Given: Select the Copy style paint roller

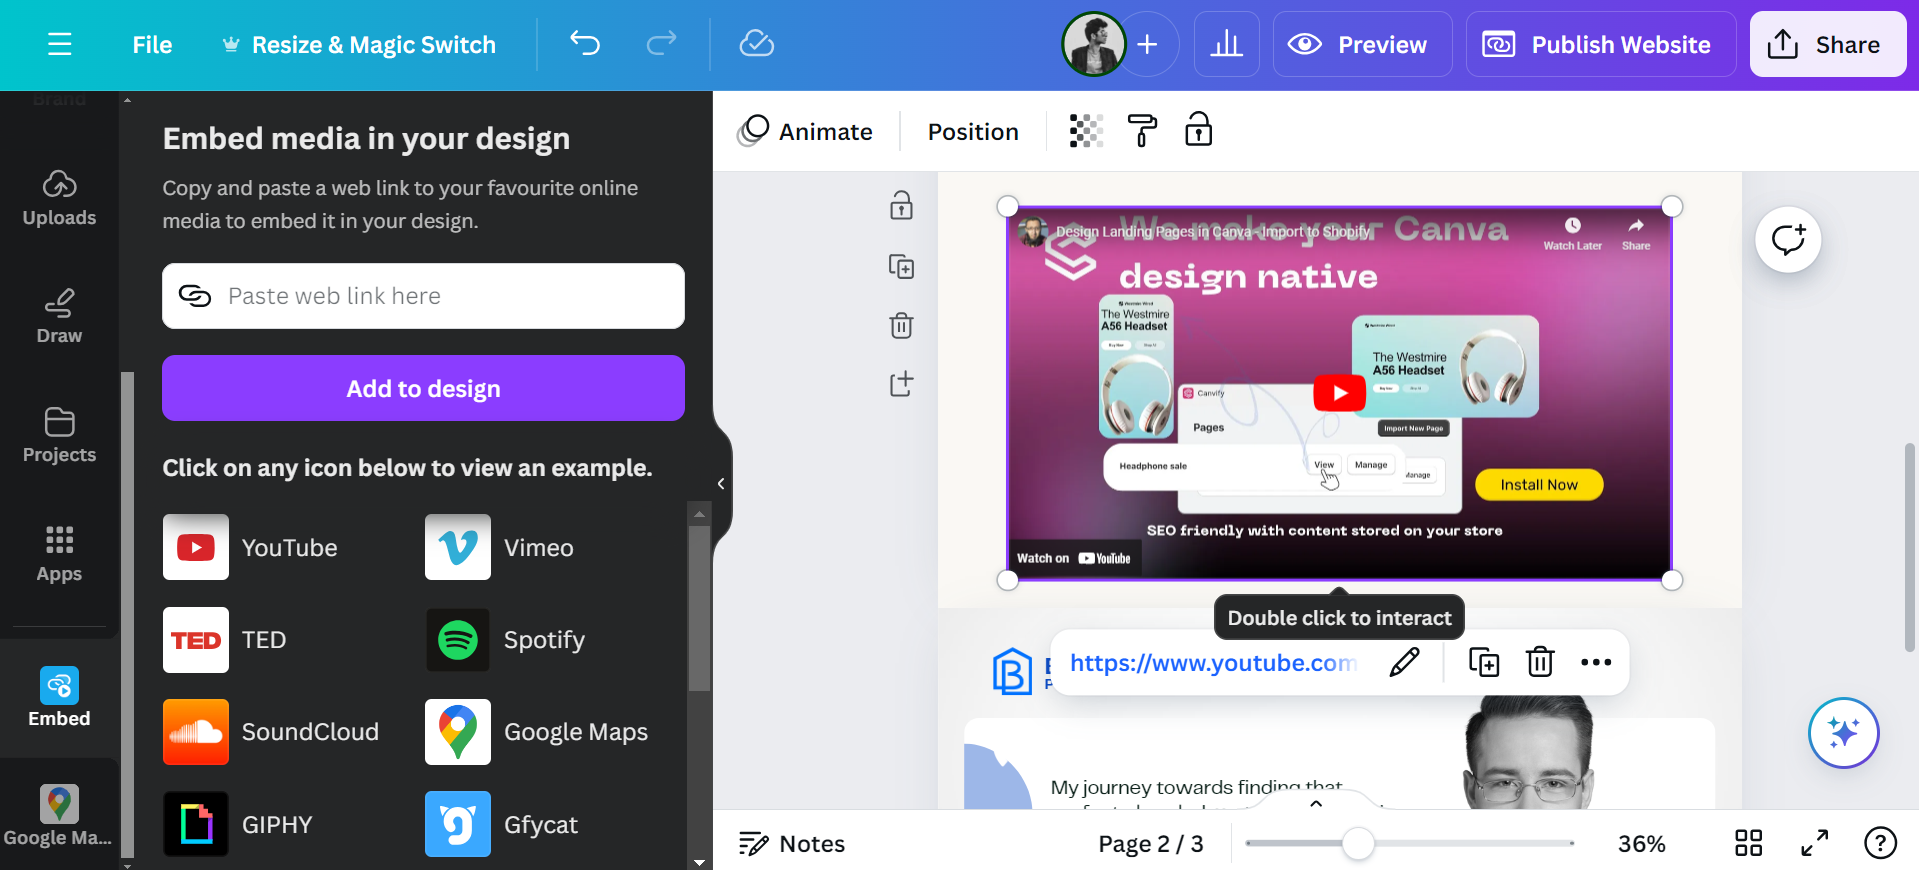Looking at the screenshot, I should (1142, 131).
